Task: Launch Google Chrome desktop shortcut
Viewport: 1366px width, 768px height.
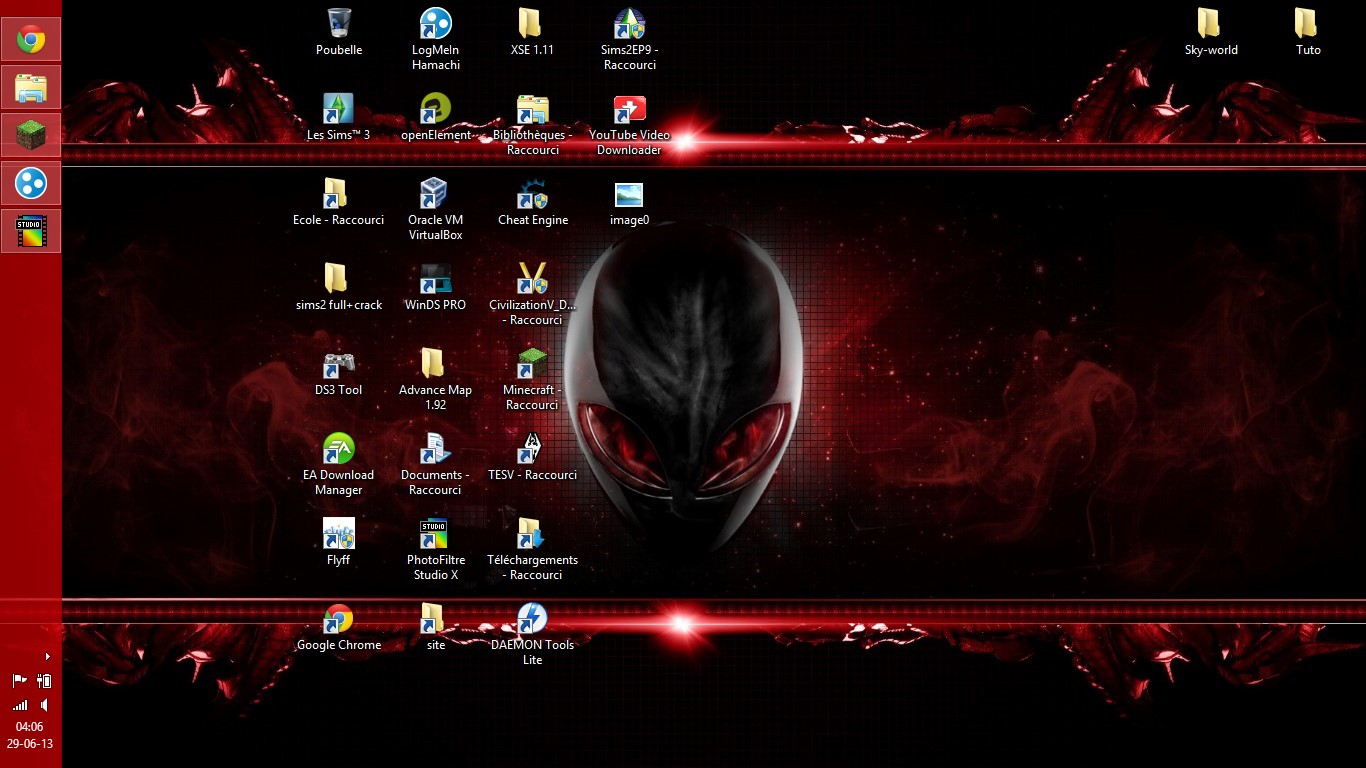Action: pos(339,627)
